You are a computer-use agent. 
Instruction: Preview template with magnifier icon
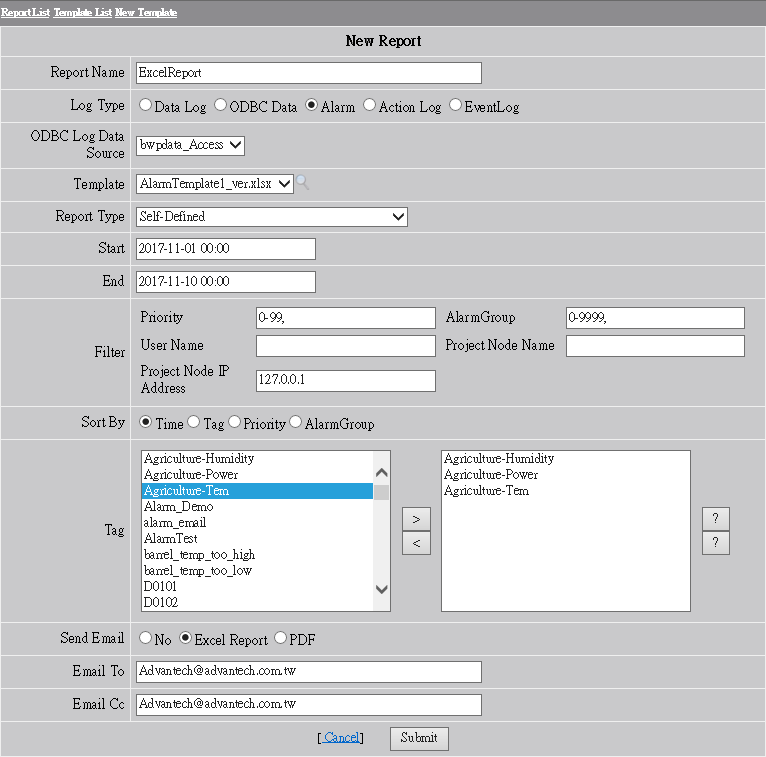click(x=302, y=183)
